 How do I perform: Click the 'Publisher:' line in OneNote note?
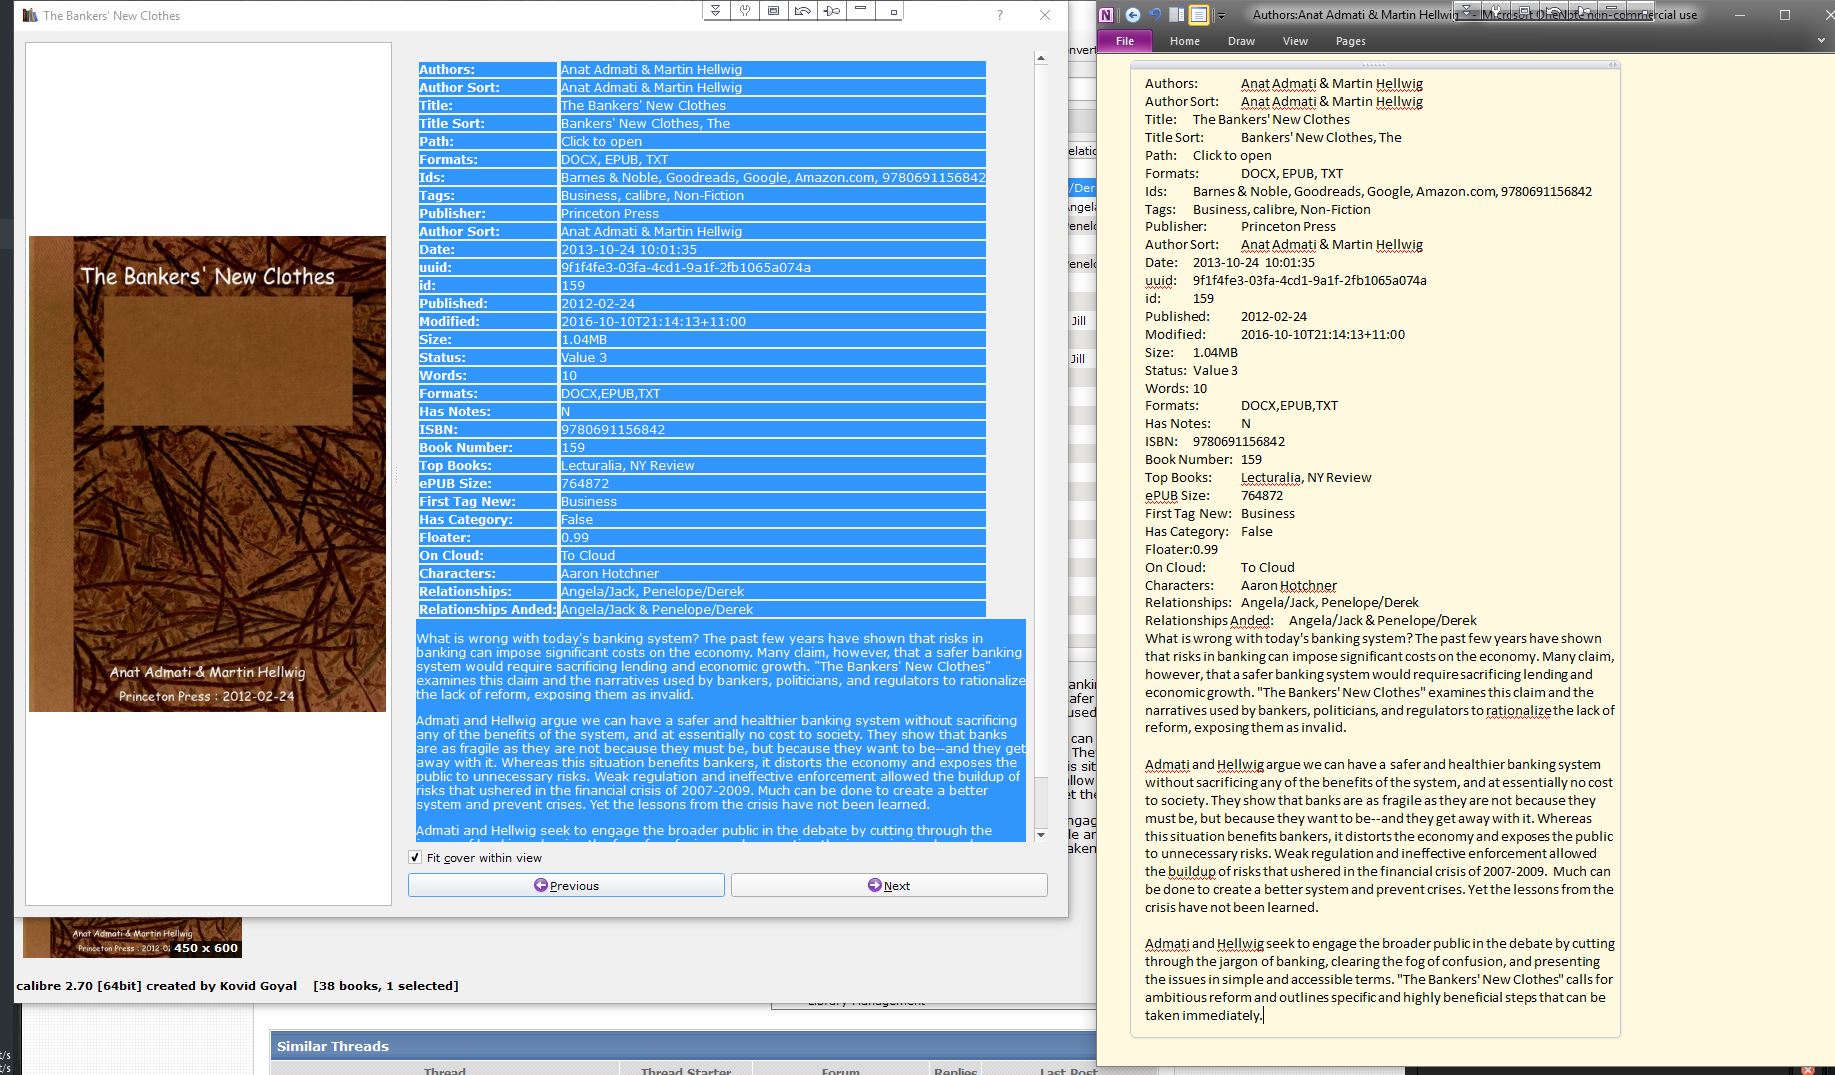coord(1240,226)
